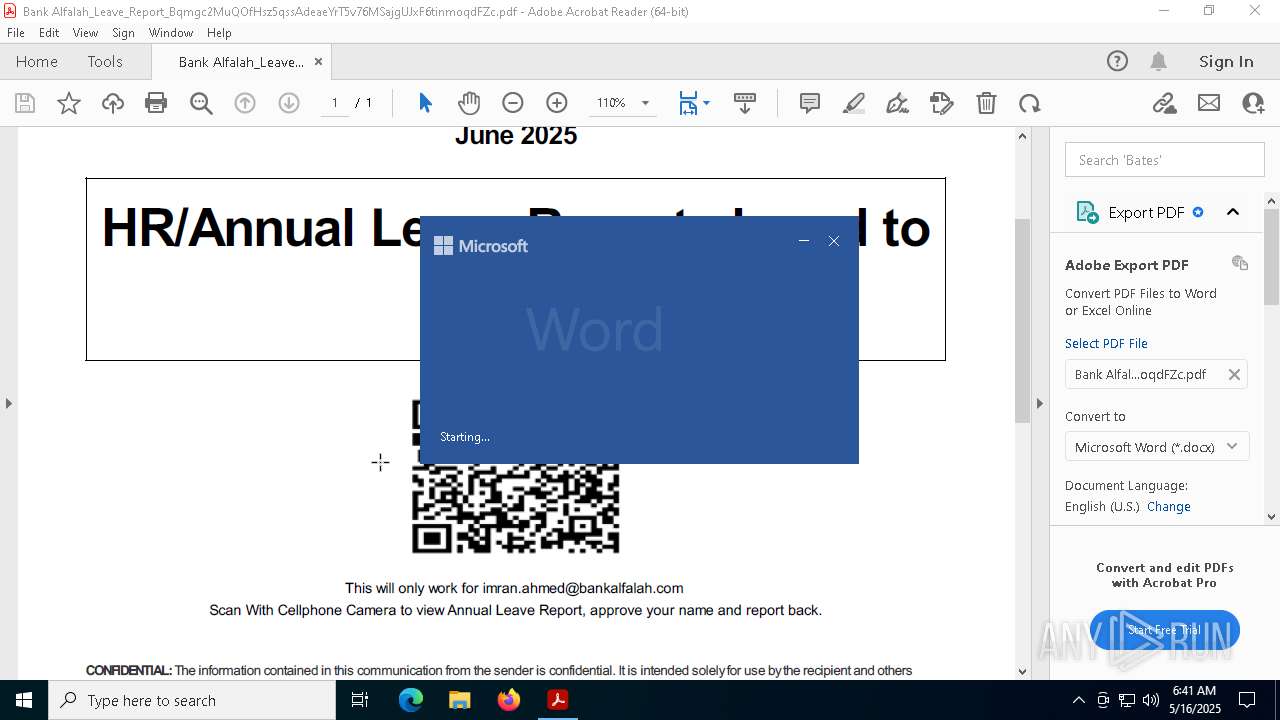This screenshot has width=1280, height=720.
Task: Open the system volume control
Action: pyautogui.click(x=1151, y=700)
